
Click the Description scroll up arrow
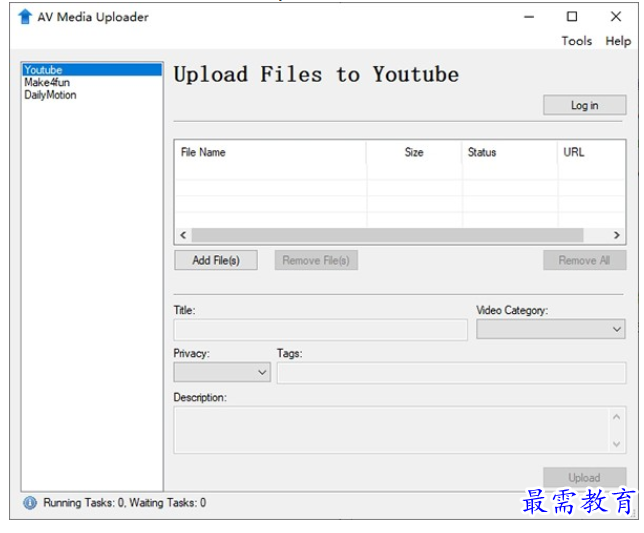(616, 417)
